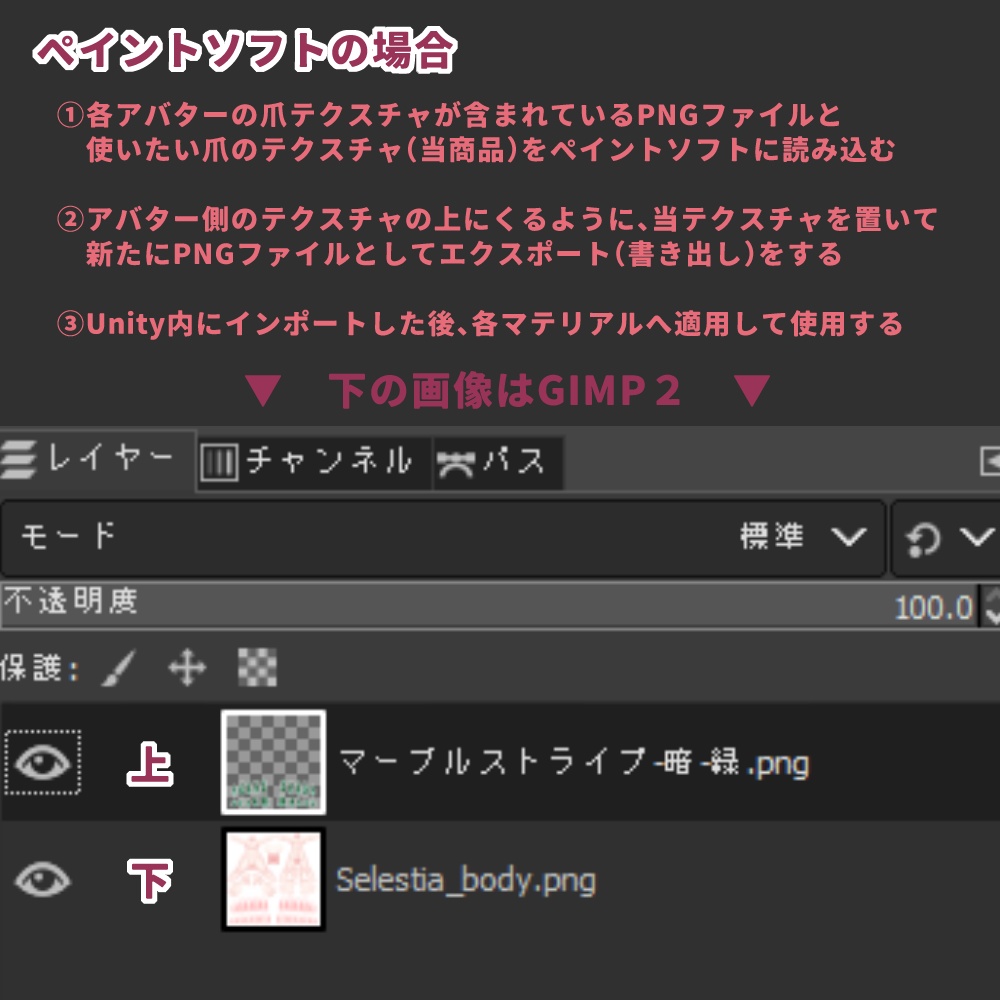Click the Selestia_body.png layer thumbnail
The image size is (1000, 1000).
point(272,880)
